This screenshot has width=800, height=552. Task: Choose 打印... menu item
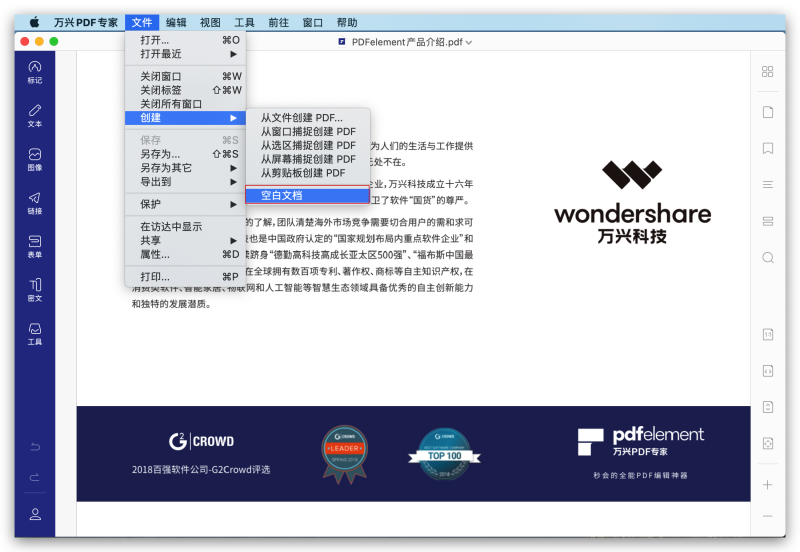(x=186, y=277)
